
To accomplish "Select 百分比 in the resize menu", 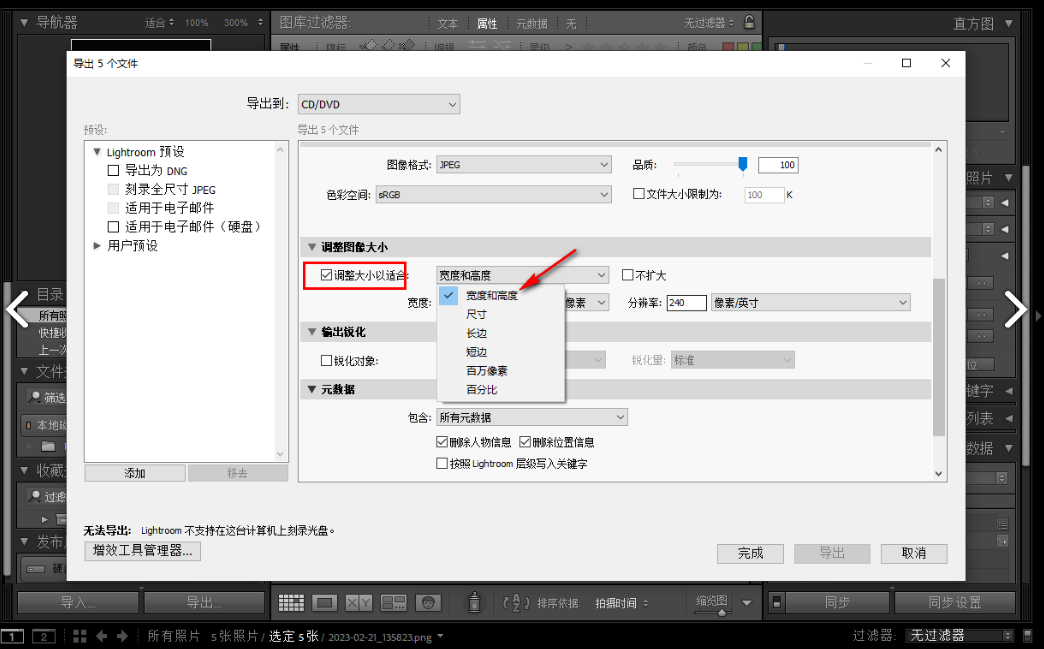I will (x=481, y=389).
